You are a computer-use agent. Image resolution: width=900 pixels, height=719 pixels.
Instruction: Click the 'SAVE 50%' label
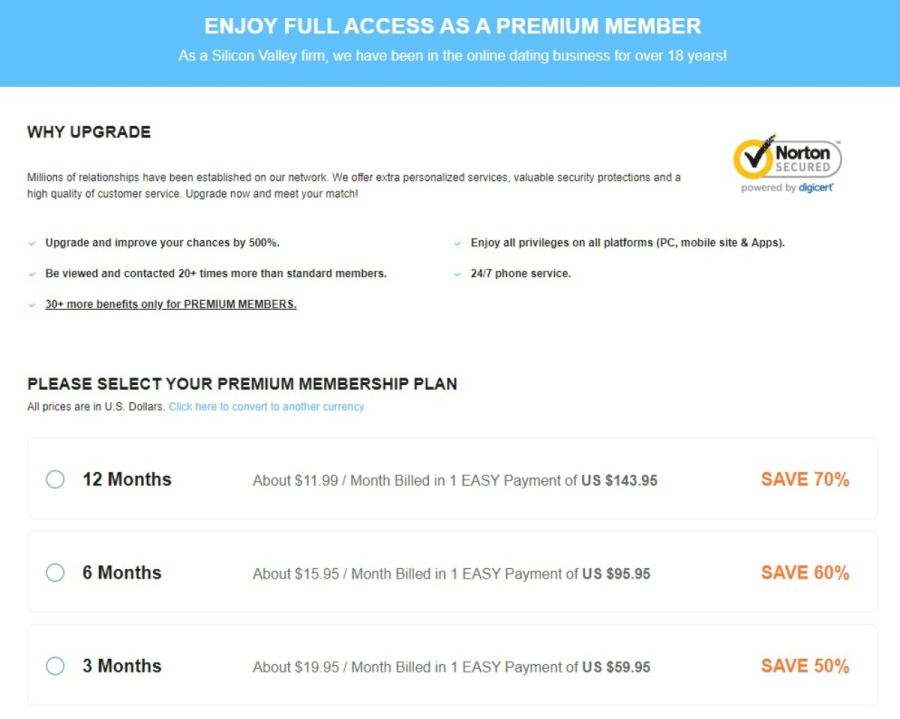pyautogui.click(x=805, y=666)
